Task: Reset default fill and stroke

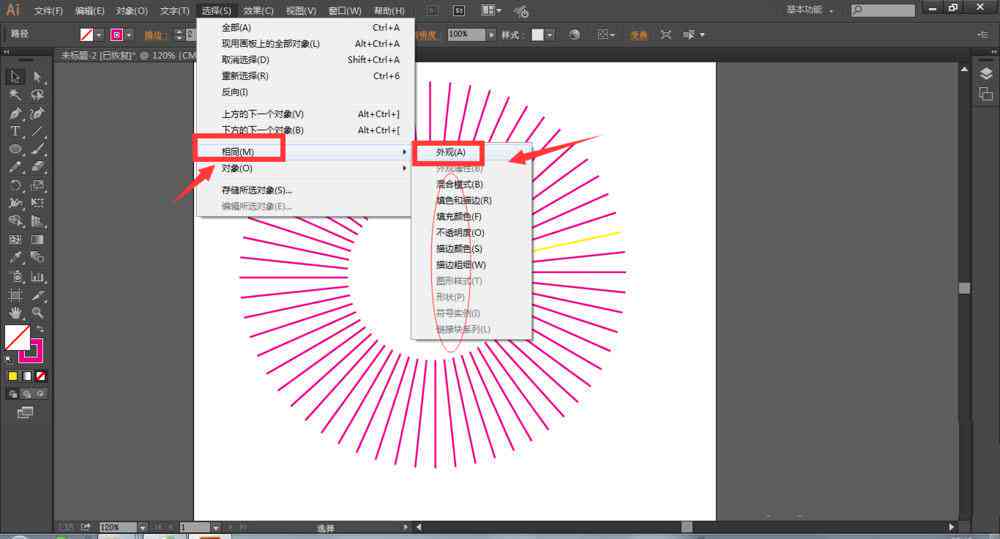Action: click(8, 358)
